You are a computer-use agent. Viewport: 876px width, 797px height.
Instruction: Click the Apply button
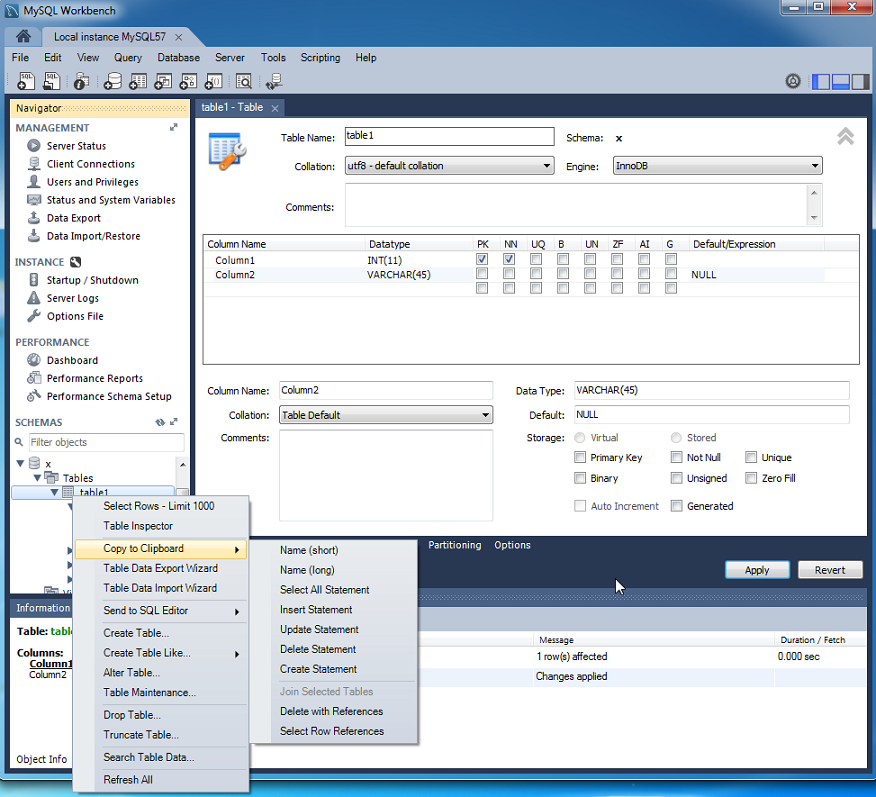757,570
